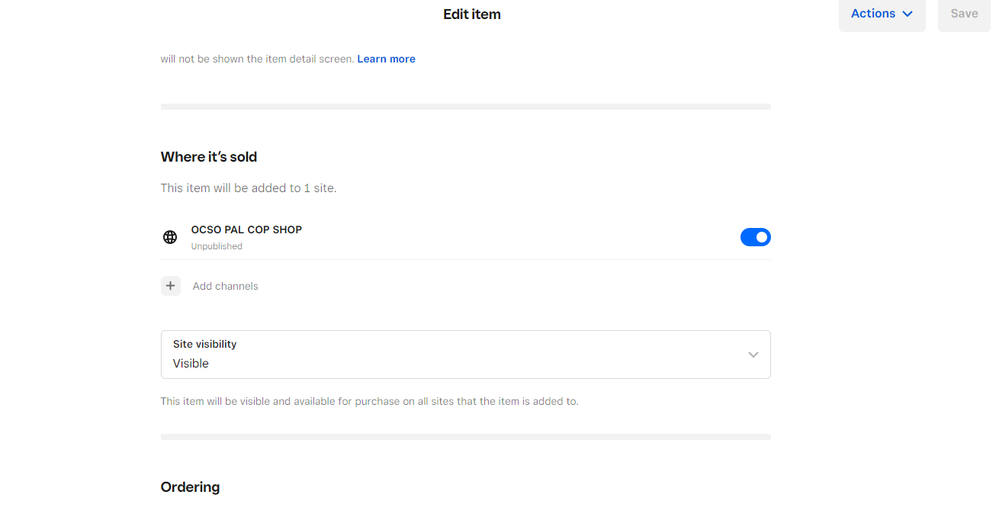Click the Where it's sold heading
Image resolution: width=999 pixels, height=520 pixels.
coord(209,157)
